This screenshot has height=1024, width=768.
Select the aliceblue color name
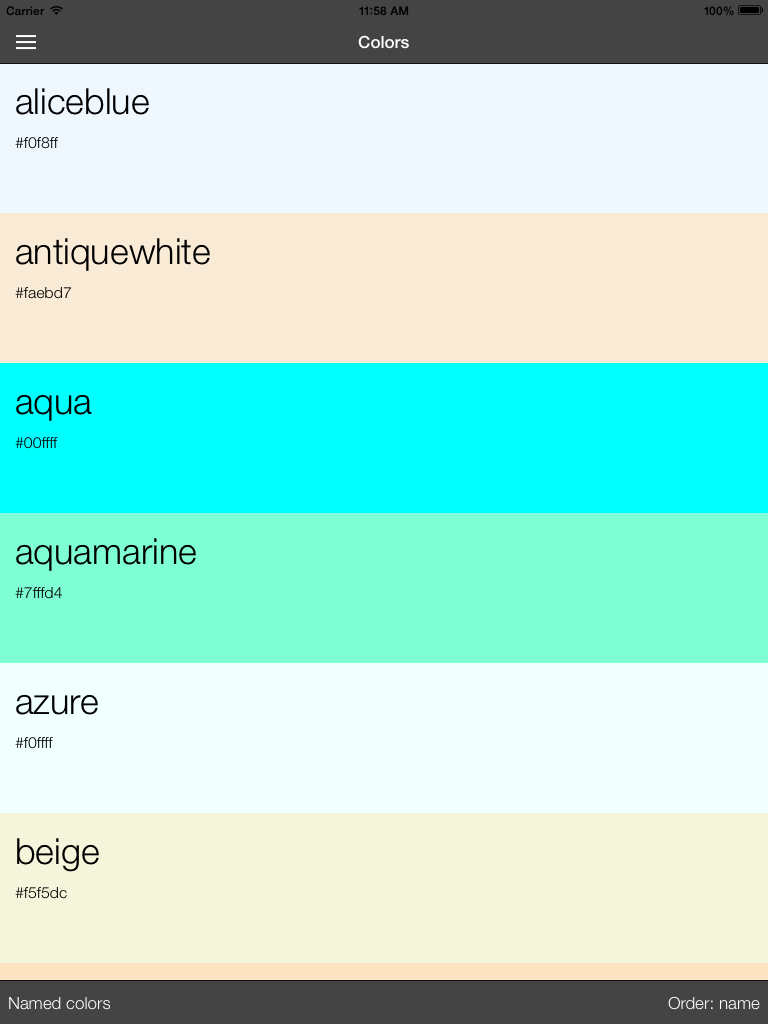click(82, 102)
